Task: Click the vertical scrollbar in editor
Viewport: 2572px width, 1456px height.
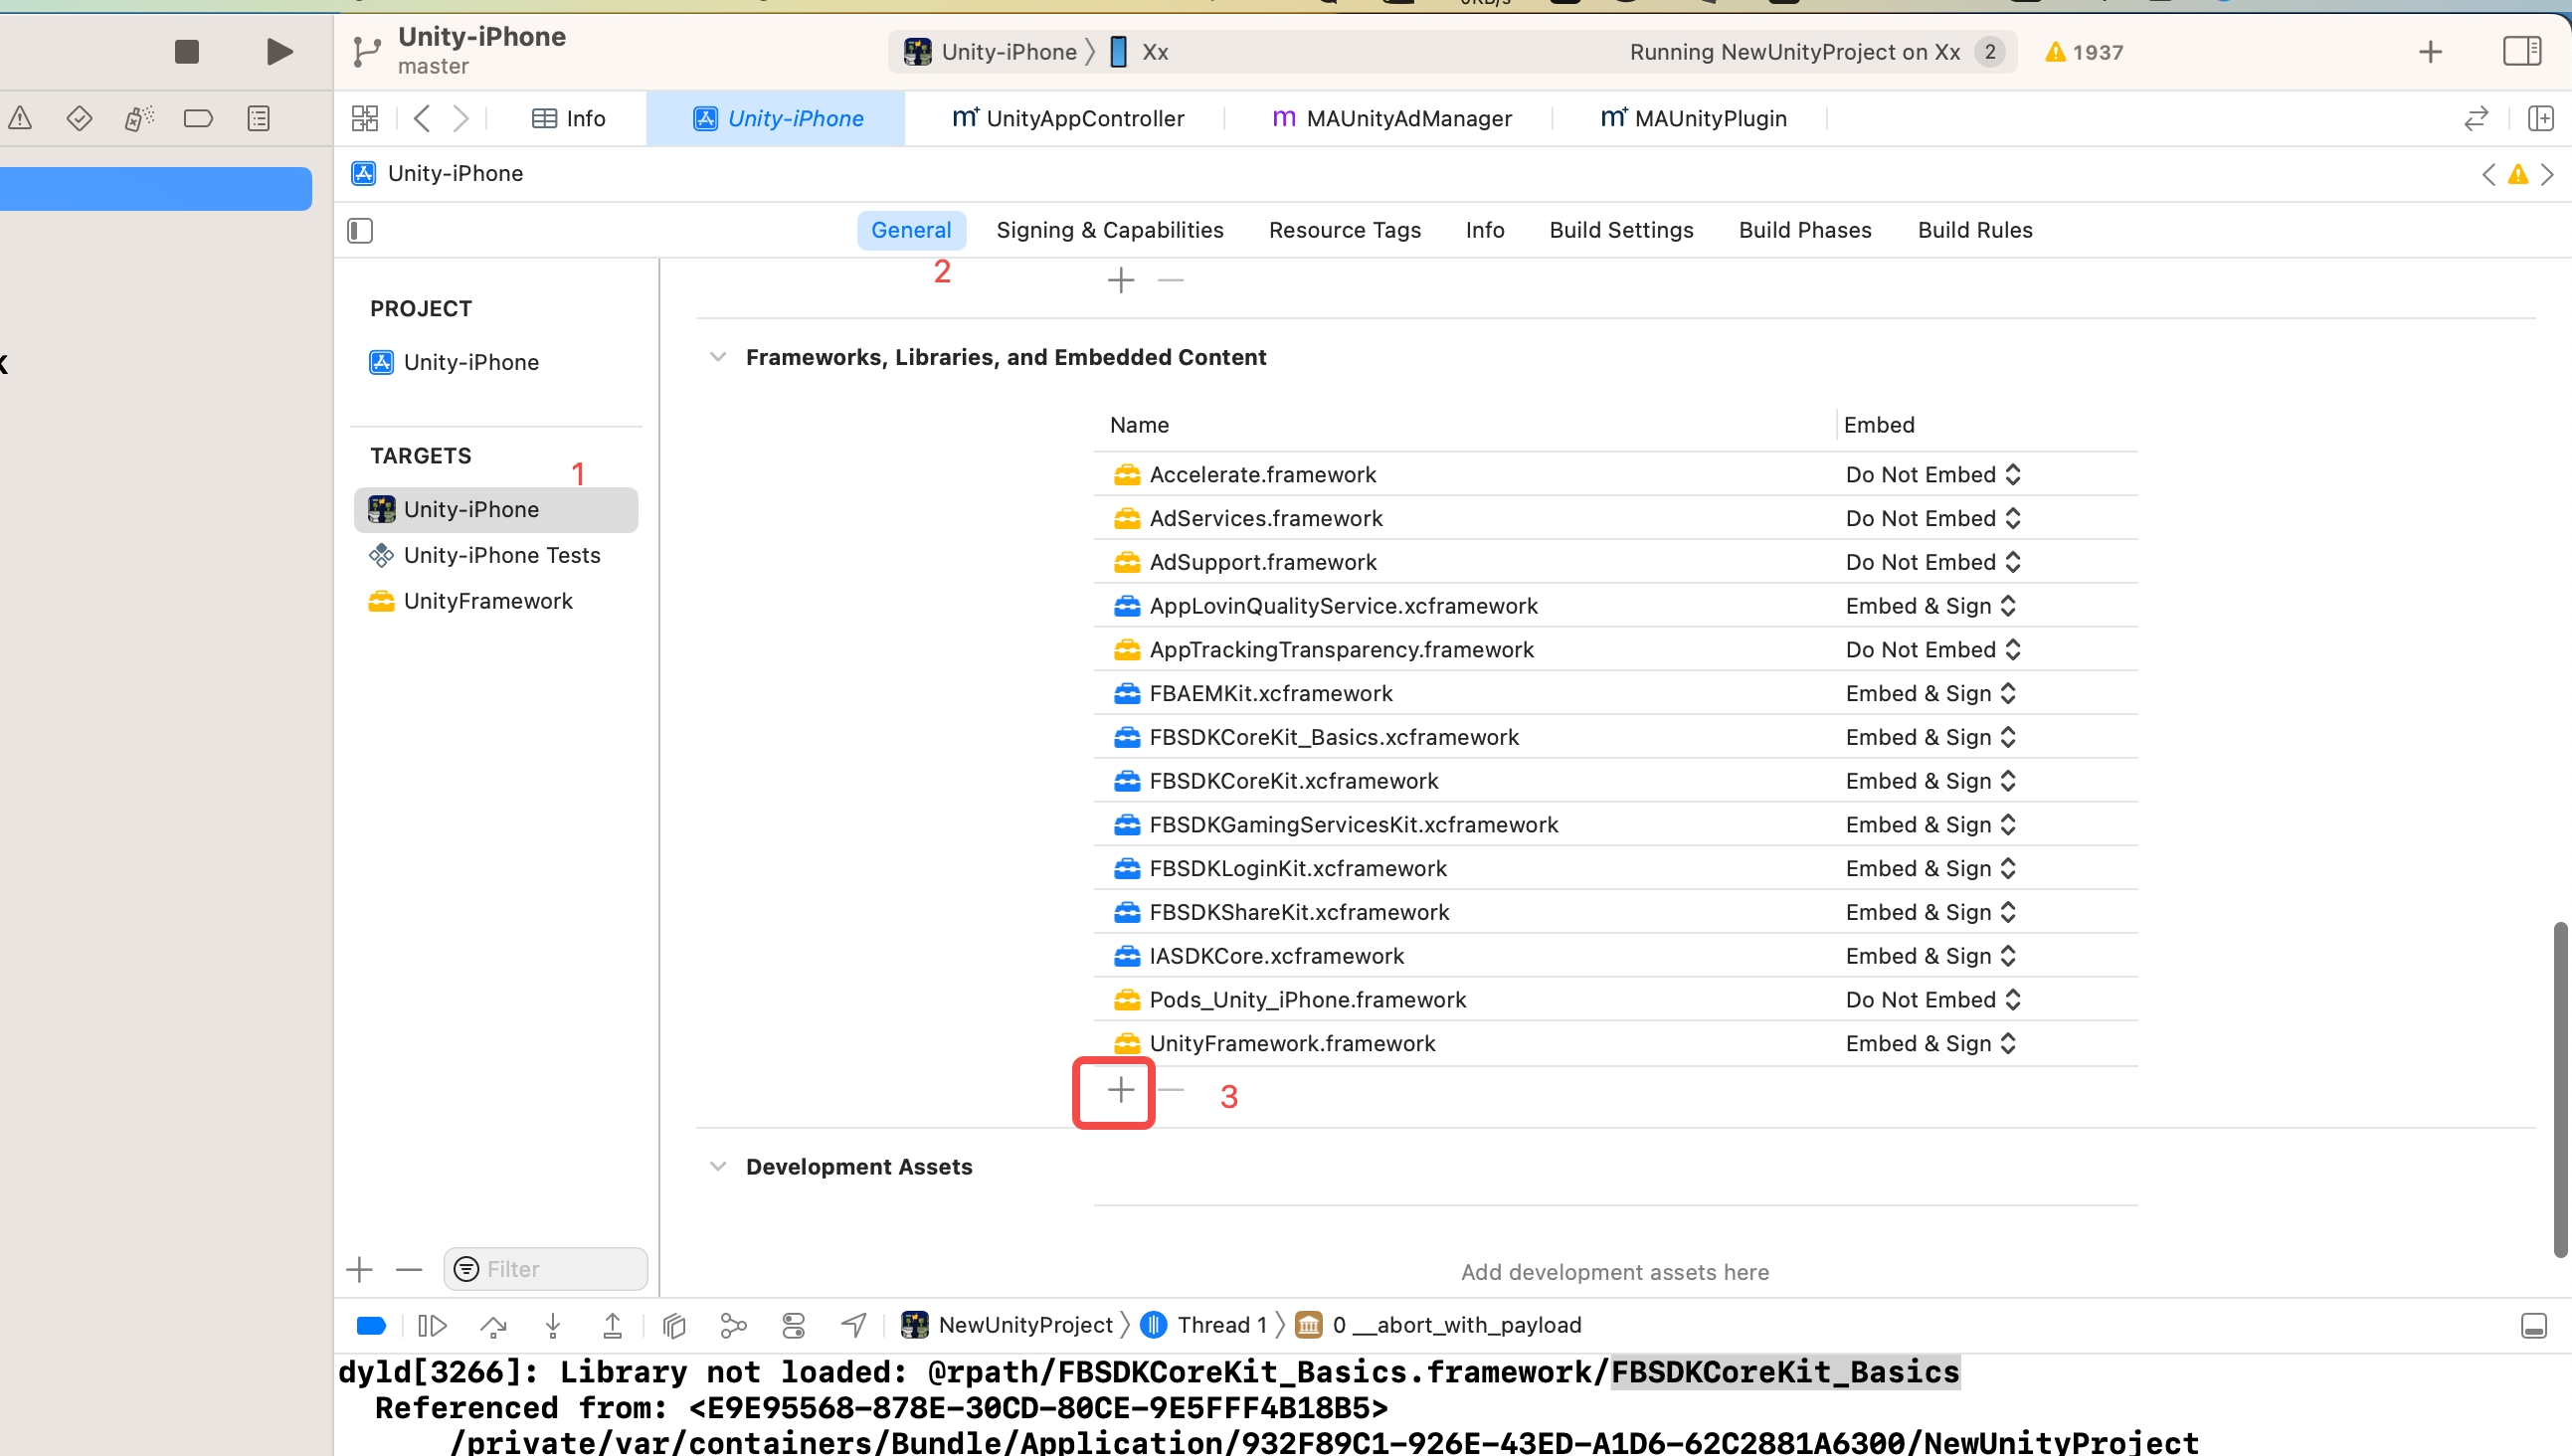Action: coord(2560,1089)
